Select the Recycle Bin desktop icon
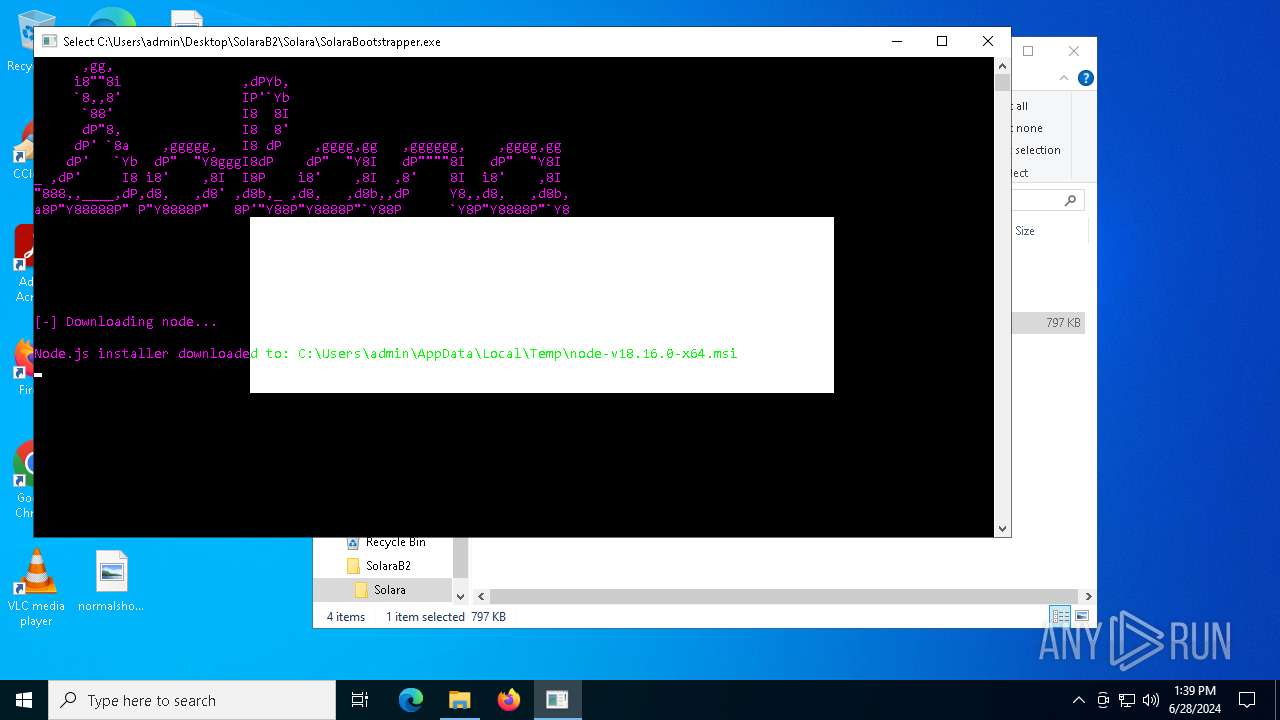The width and height of the screenshot is (1280, 720). coord(19,40)
